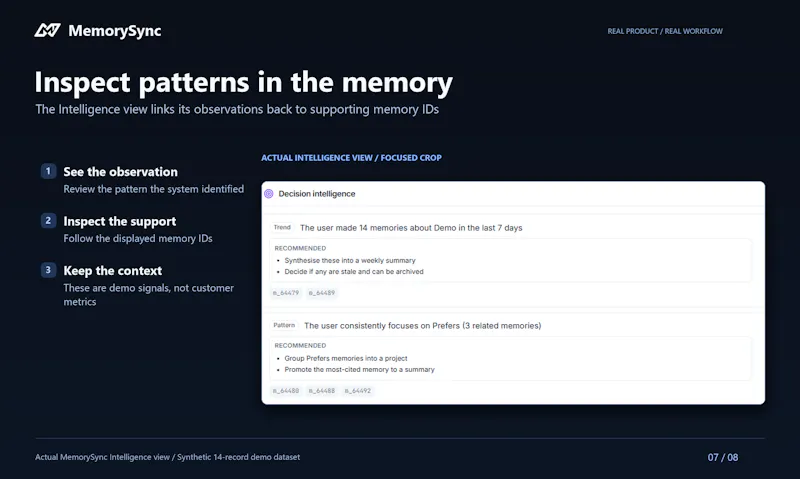The image size is (800, 479).
Task: Click the "07 / 08" slide counter
Action: pos(723,458)
